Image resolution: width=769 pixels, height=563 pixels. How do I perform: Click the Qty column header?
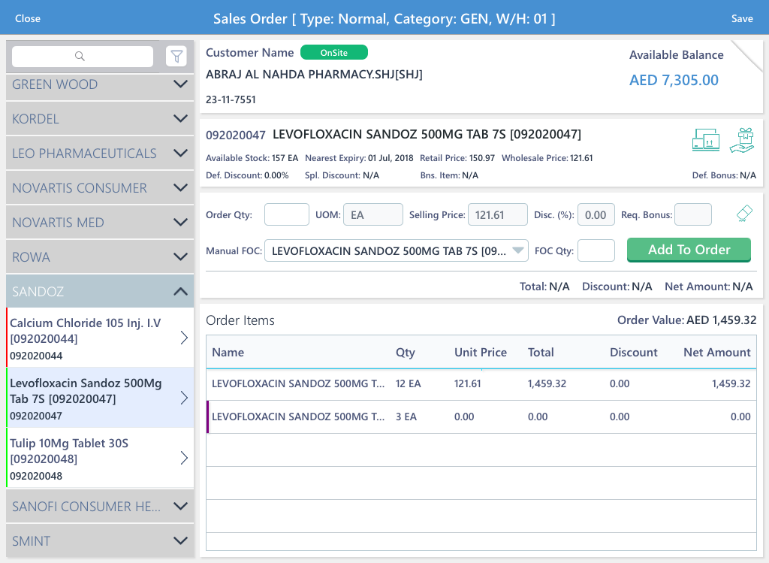click(x=405, y=352)
